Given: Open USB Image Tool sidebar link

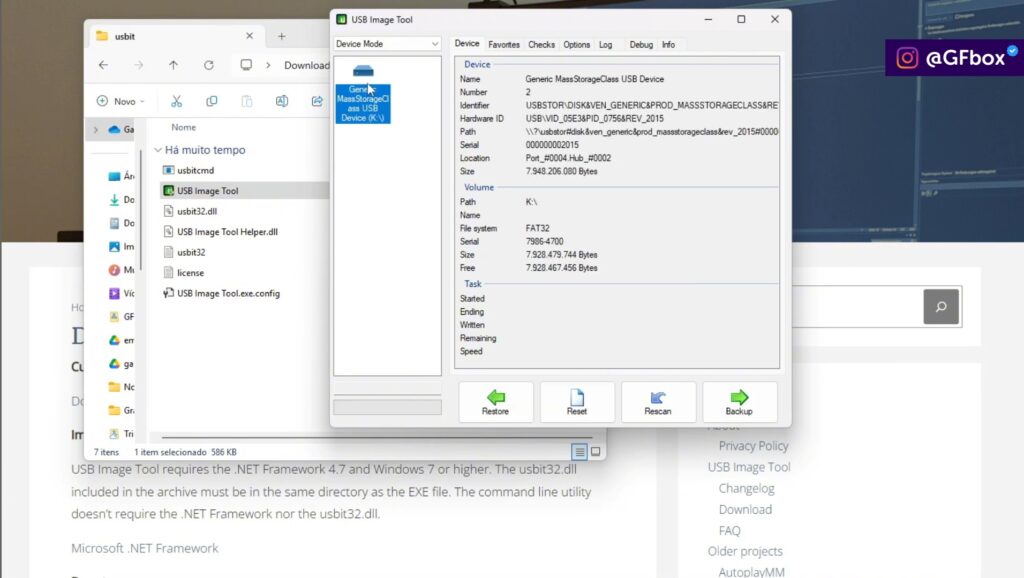Looking at the screenshot, I should (x=749, y=467).
